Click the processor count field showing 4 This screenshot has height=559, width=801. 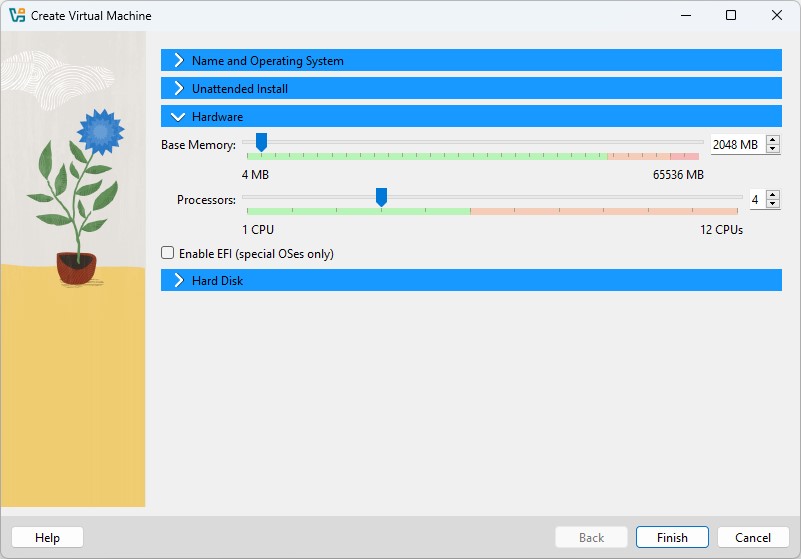(757, 200)
